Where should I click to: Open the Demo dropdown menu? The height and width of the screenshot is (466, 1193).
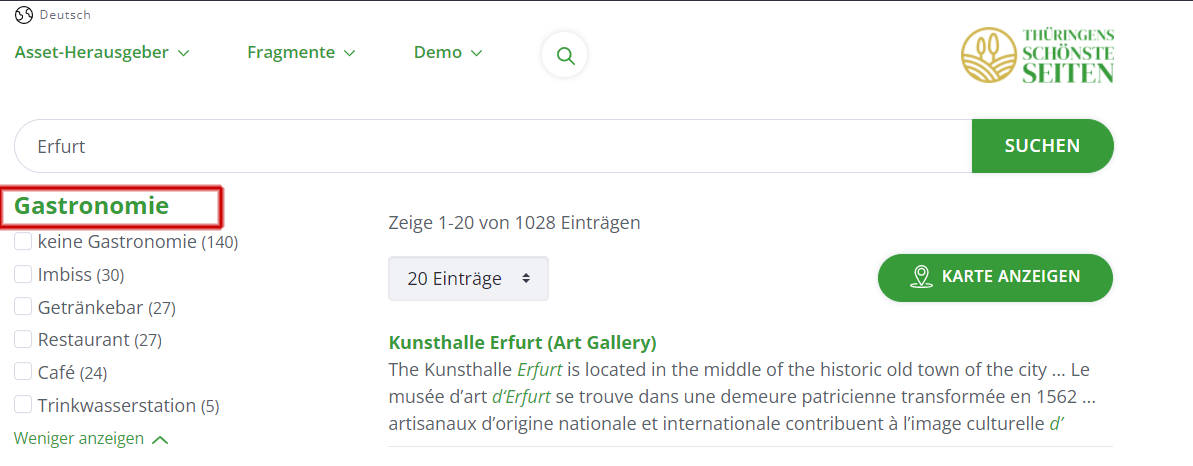tap(448, 53)
